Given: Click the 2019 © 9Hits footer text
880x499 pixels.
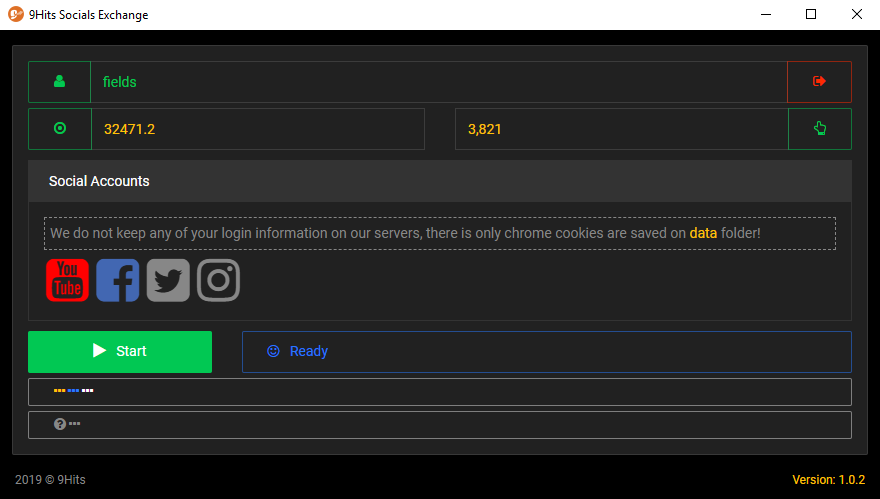Looking at the screenshot, I should pyautogui.click(x=50, y=480).
